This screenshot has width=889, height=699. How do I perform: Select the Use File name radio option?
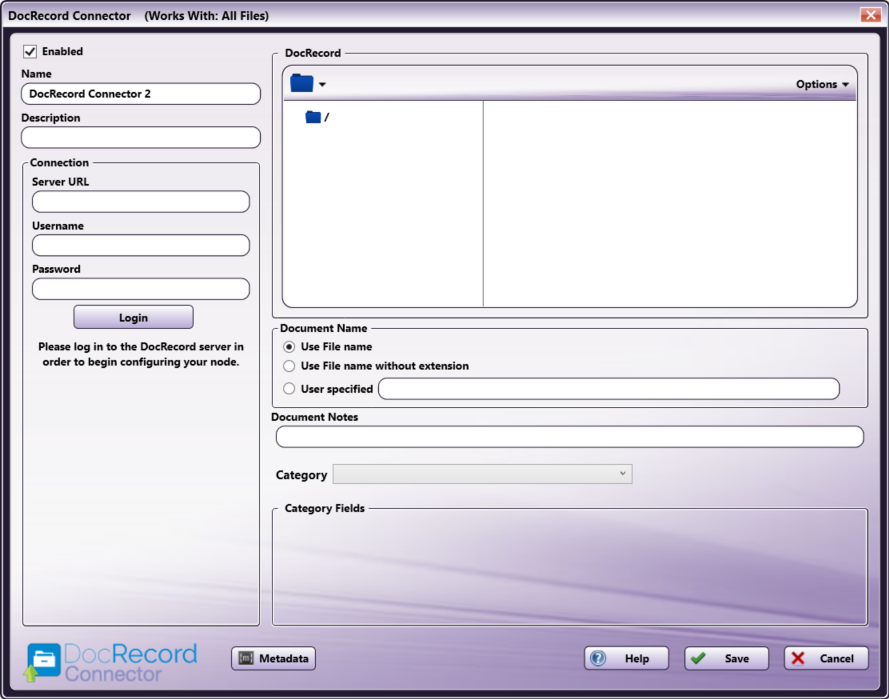(289, 346)
